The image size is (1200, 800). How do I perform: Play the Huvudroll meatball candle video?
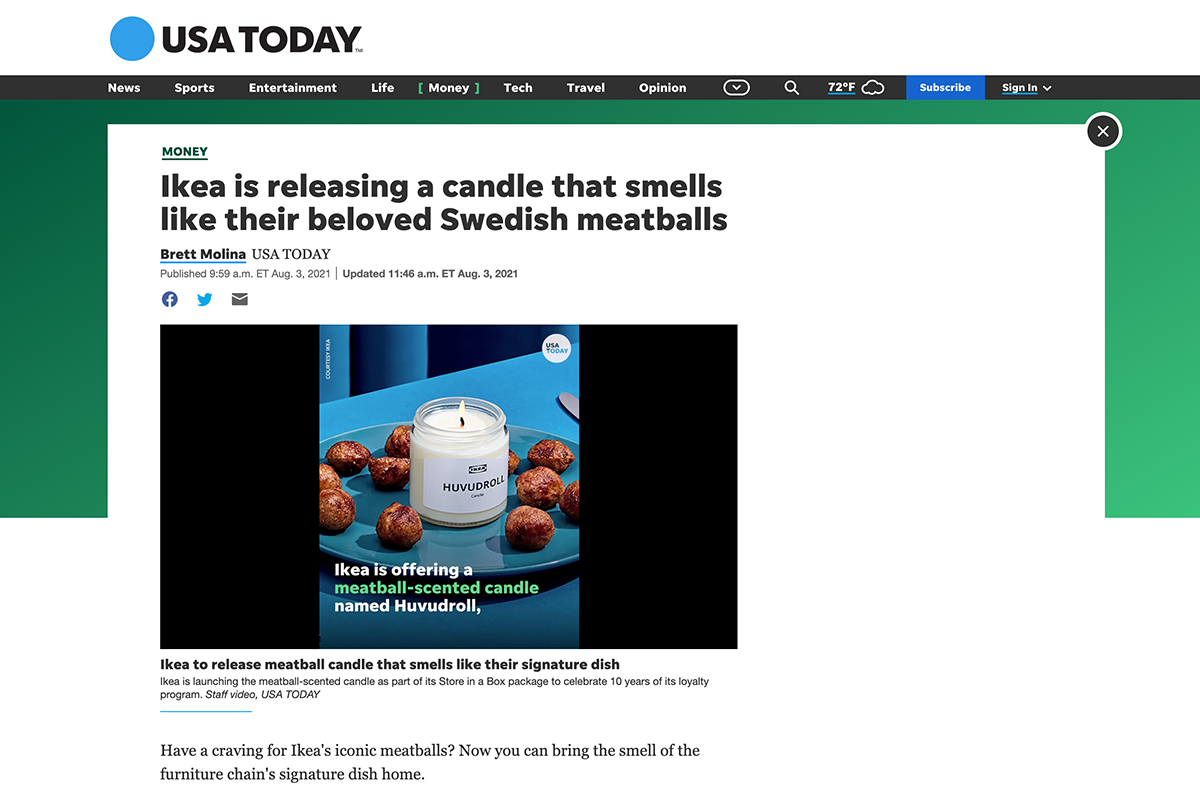click(449, 487)
